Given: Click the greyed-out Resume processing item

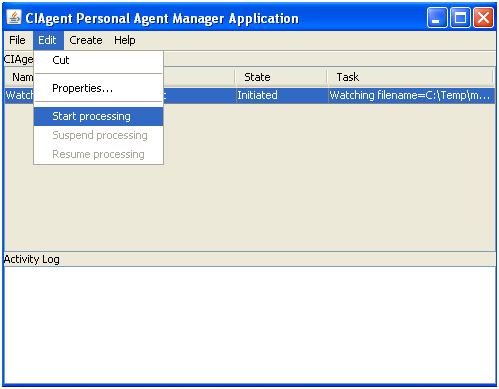Looking at the screenshot, I should [98, 154].
